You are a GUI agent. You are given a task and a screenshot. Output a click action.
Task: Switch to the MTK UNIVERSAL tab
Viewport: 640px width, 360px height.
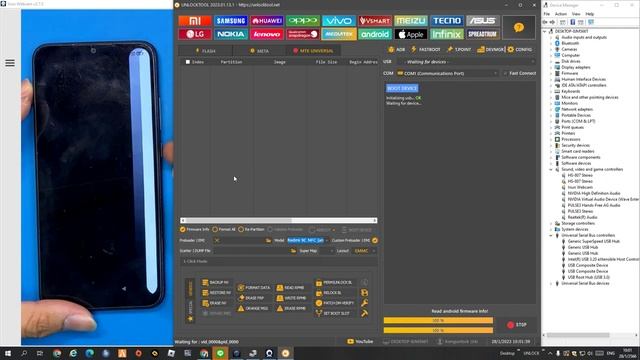pos(313,51)
